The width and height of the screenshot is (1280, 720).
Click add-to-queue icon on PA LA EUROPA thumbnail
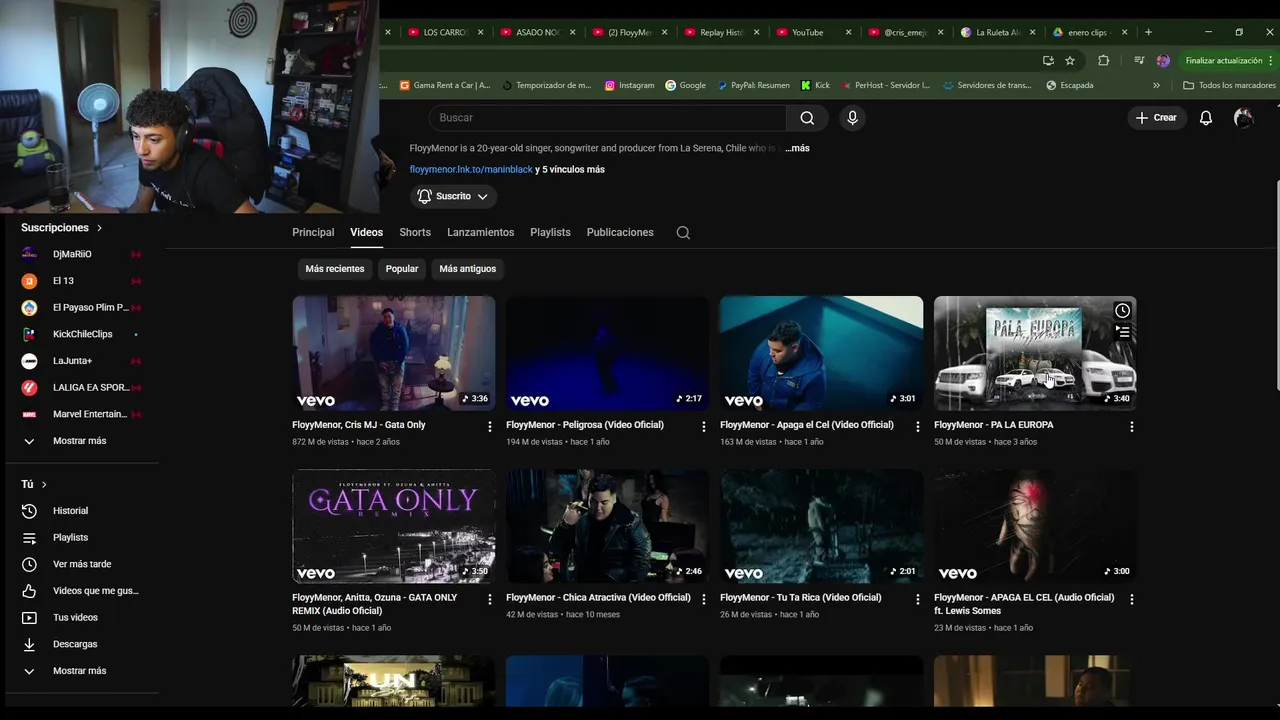(x=1122, y=331)
